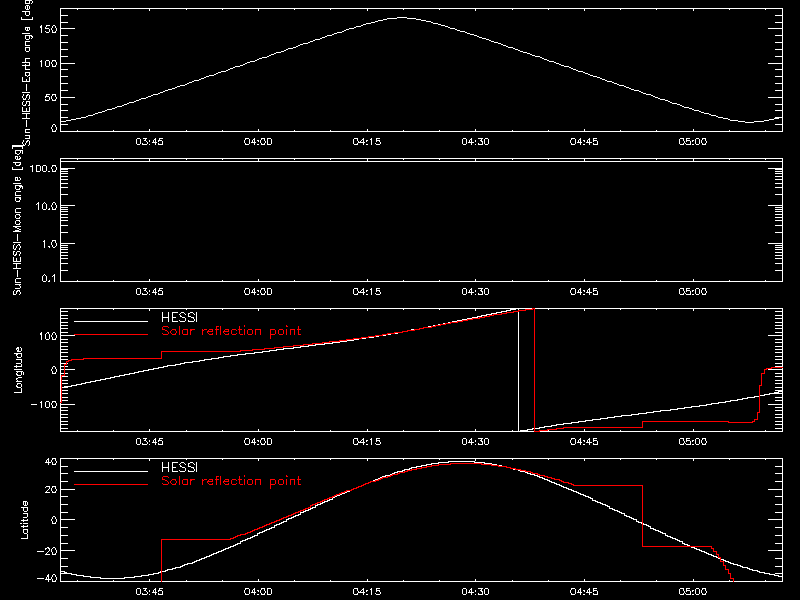Click the 0 tick label on Longitude plot
Screen dimensions: 800x600
coord(54,370)
